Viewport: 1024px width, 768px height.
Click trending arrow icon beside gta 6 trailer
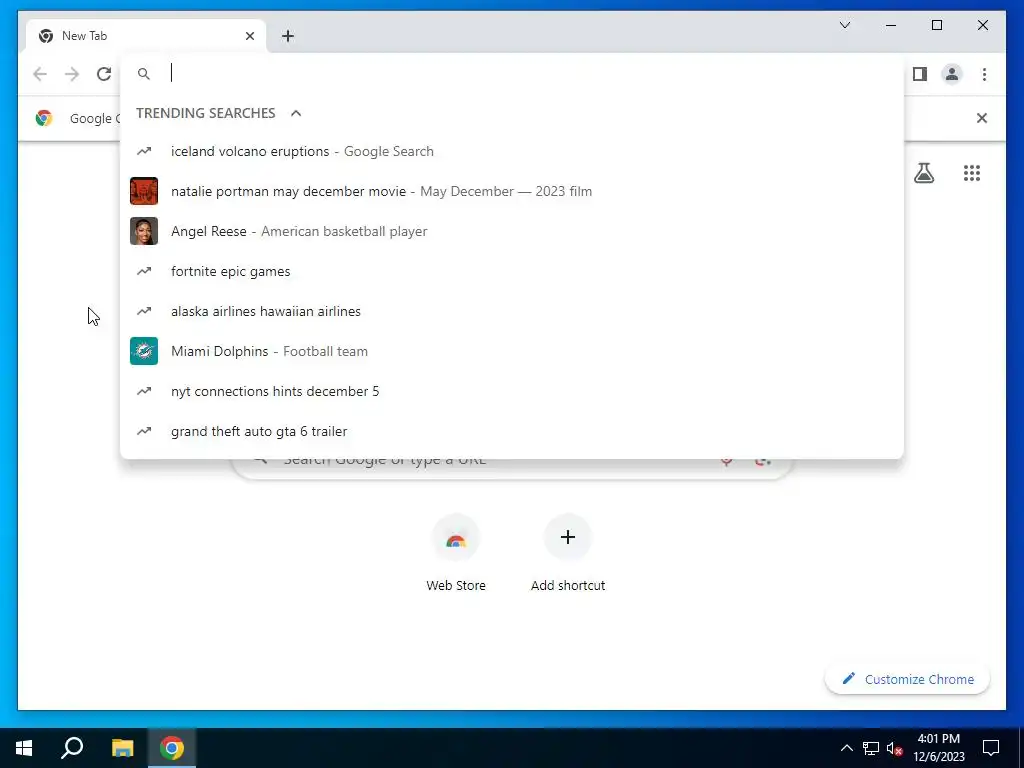(x=144, y=431)
